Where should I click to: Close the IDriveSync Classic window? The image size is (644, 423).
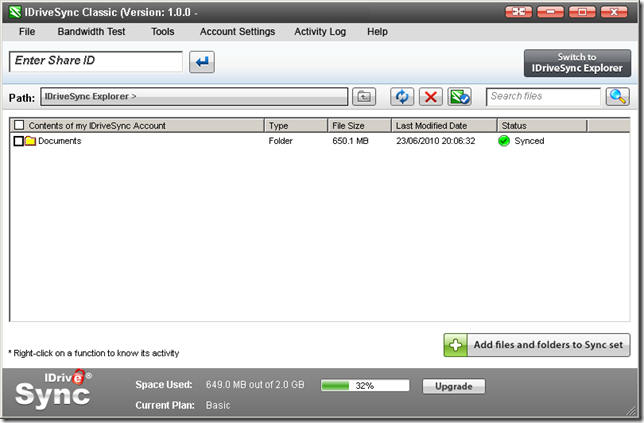(x=614, y=12)
